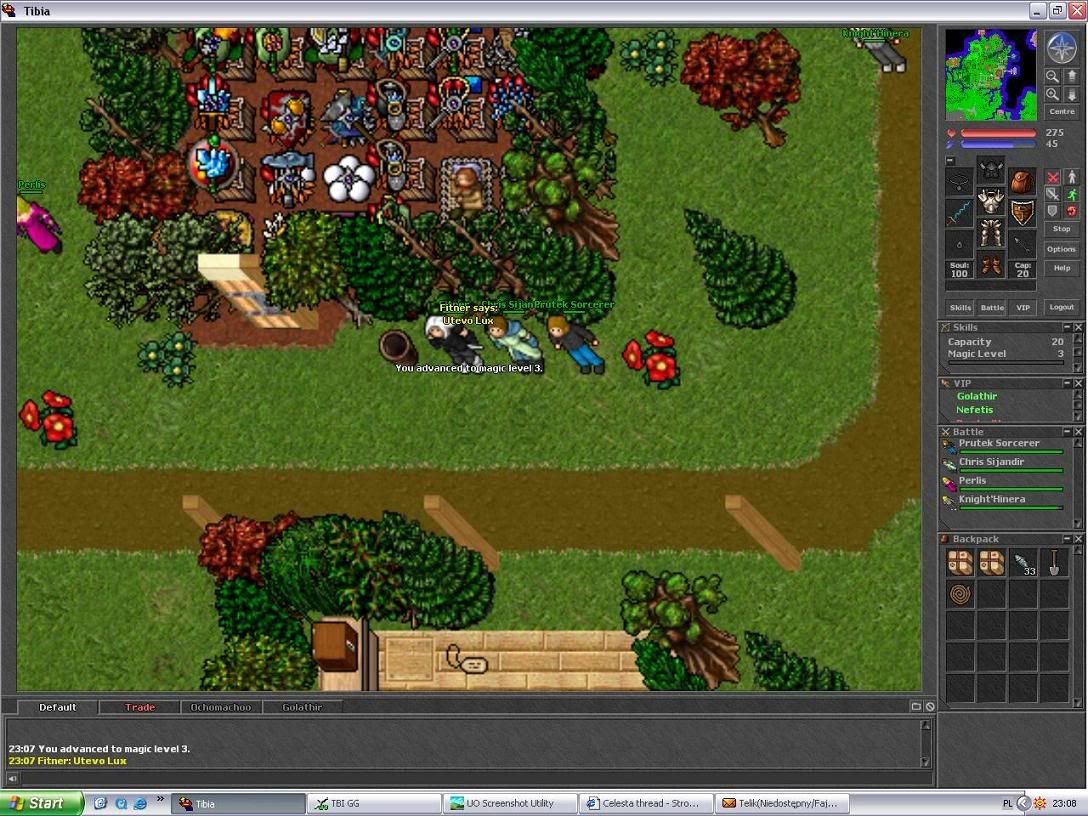Click the minimap thumbnail

(990, 75)
